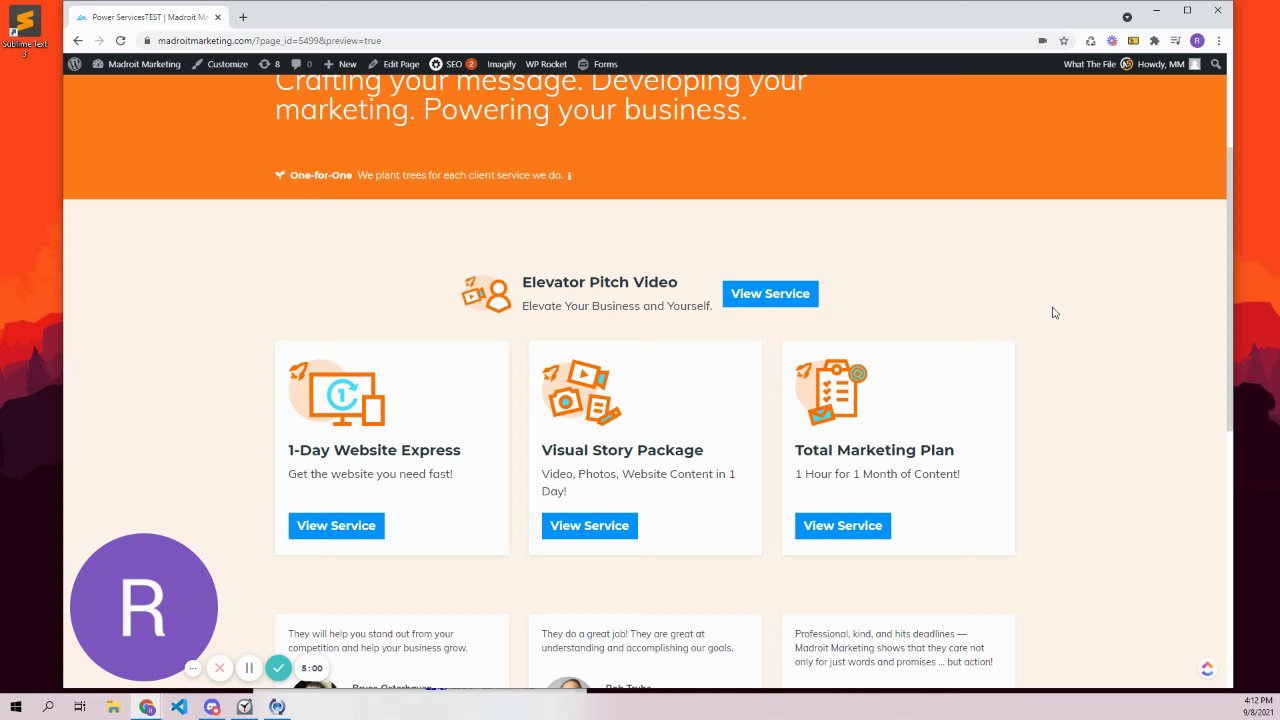This screenshot has height=720, width=1280.
Task: Open the Chrome three-dot menu
Action: pyautogui.click(x=1219, y=41)
